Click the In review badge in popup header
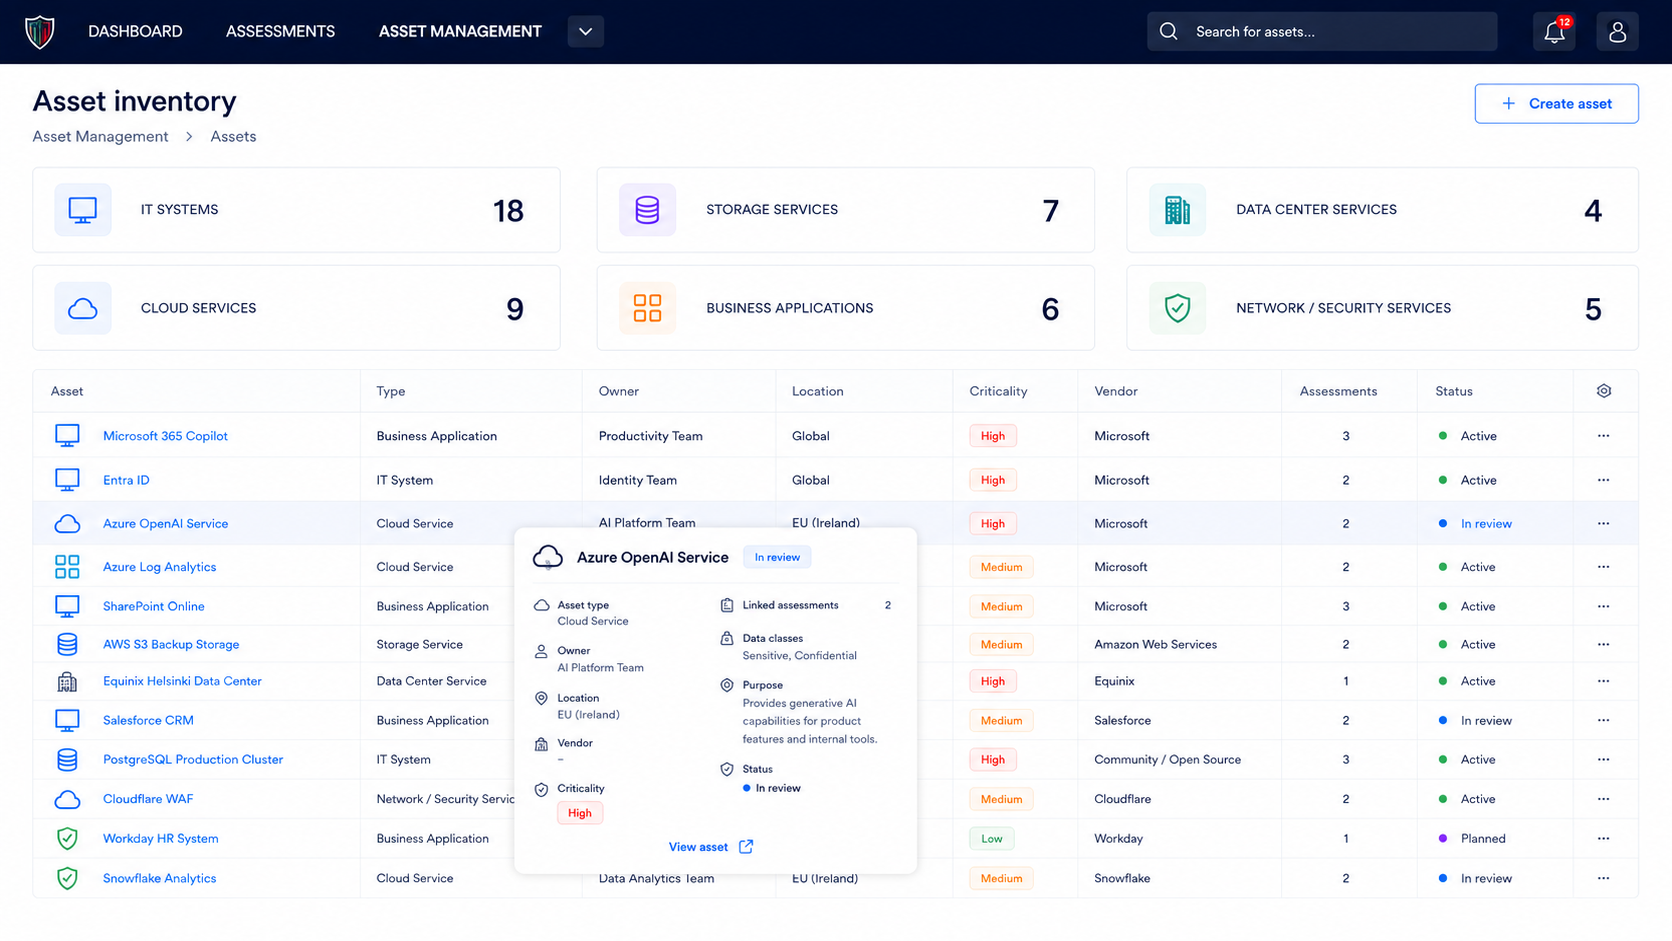This screenshot has height=941, width=1672. click(x=777, y=557)
